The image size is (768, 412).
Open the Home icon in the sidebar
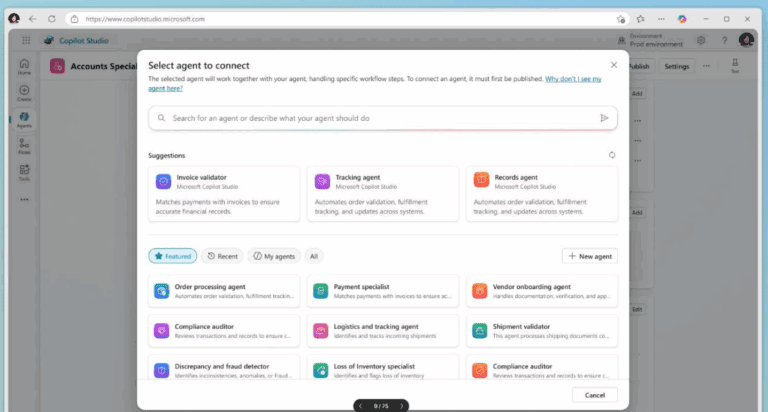(24, 66)
